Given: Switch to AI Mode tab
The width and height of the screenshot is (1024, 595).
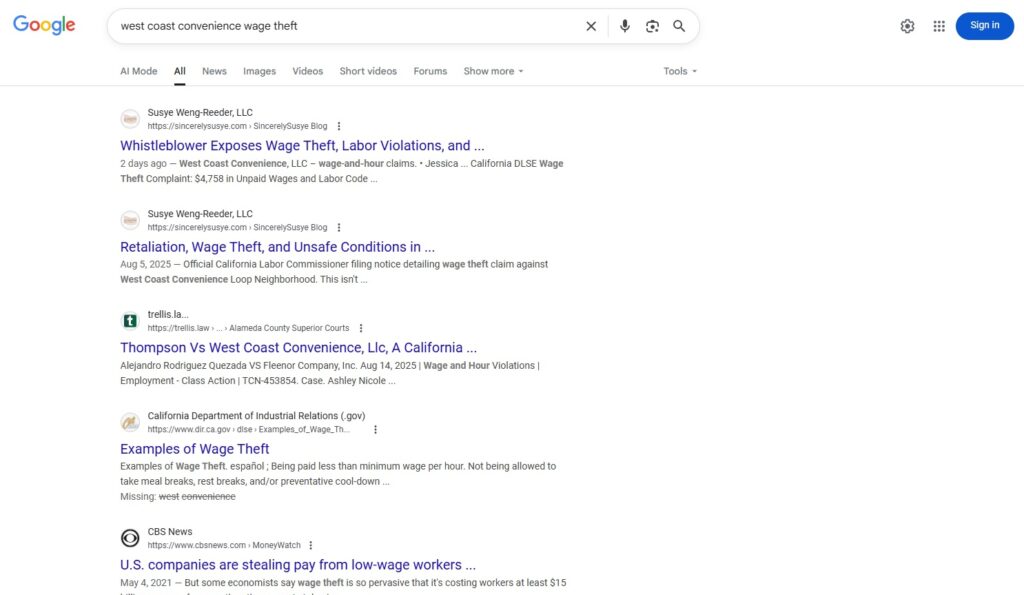Looking at the screenshot, I should click(138, 71).
